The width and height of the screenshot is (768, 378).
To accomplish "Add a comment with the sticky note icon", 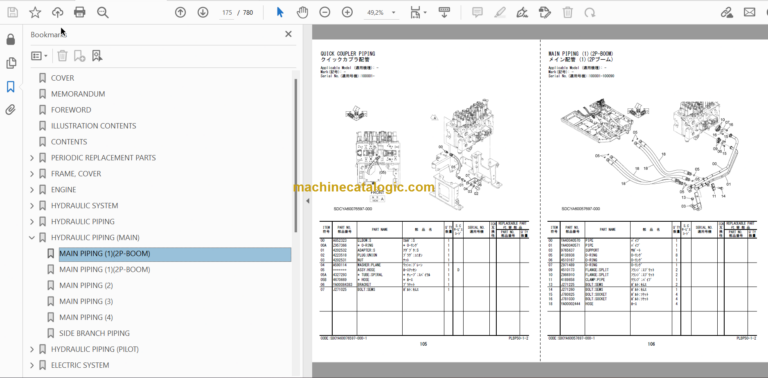I will (477, 12).
